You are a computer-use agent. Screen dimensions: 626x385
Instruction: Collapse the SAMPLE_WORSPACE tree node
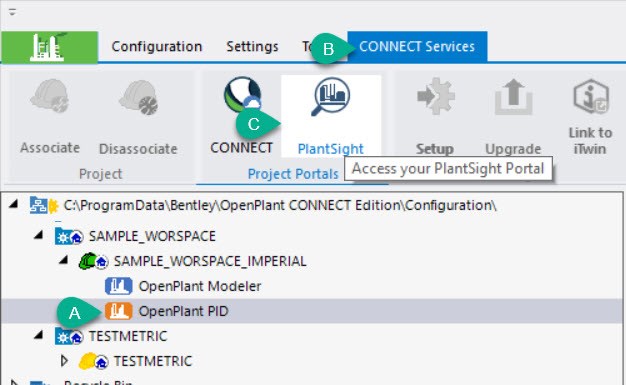(39, 236)
